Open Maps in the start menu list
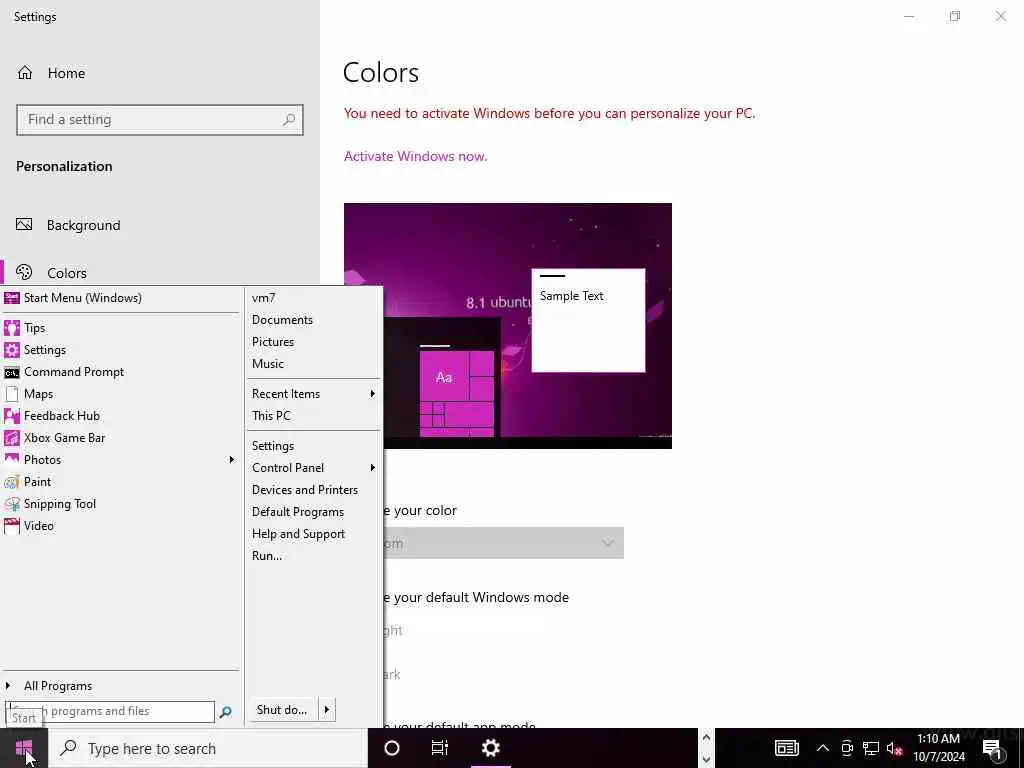The height and width of the screenshot is (768, 1024). [121, 394]
